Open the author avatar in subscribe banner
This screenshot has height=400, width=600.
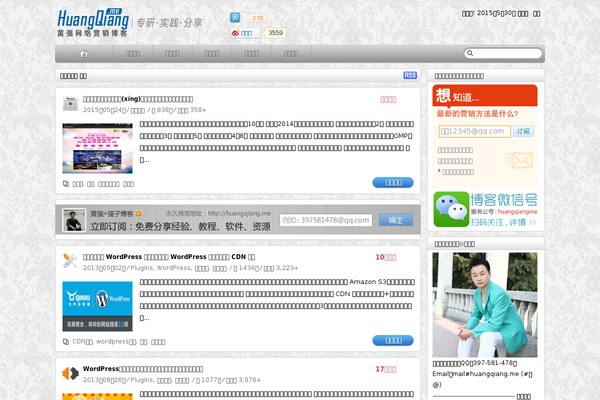pos(74,220)
